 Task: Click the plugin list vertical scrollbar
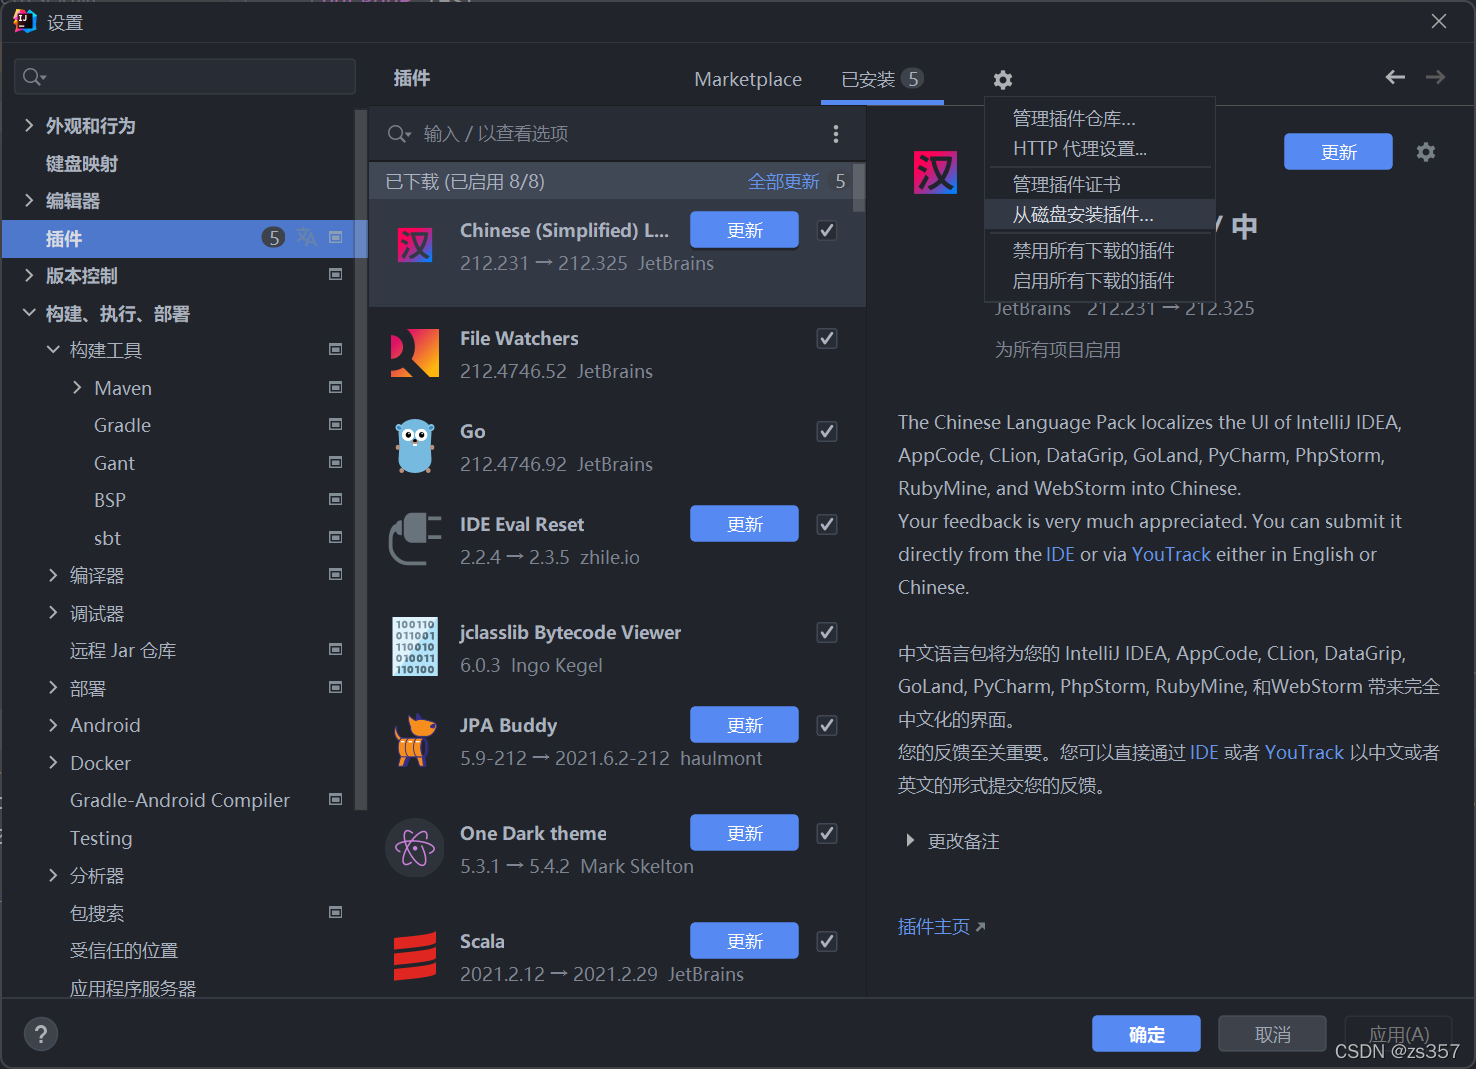(859, 188)
